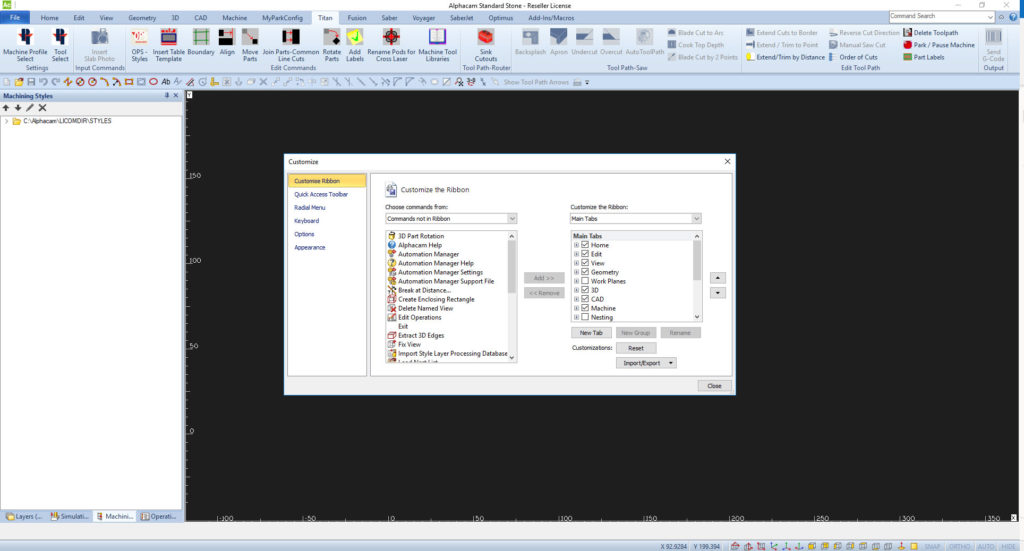1024x551 pixels.
Task: Click the open-folder icon in quick toolbar
Action: [x=19, y=82]
